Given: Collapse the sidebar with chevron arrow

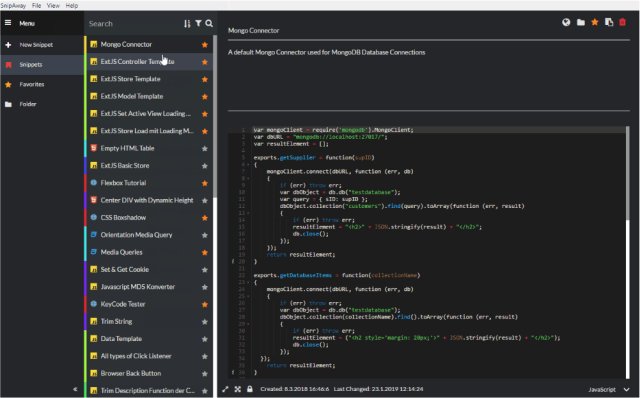Looking at the screenshot, I should pos(75,389).
